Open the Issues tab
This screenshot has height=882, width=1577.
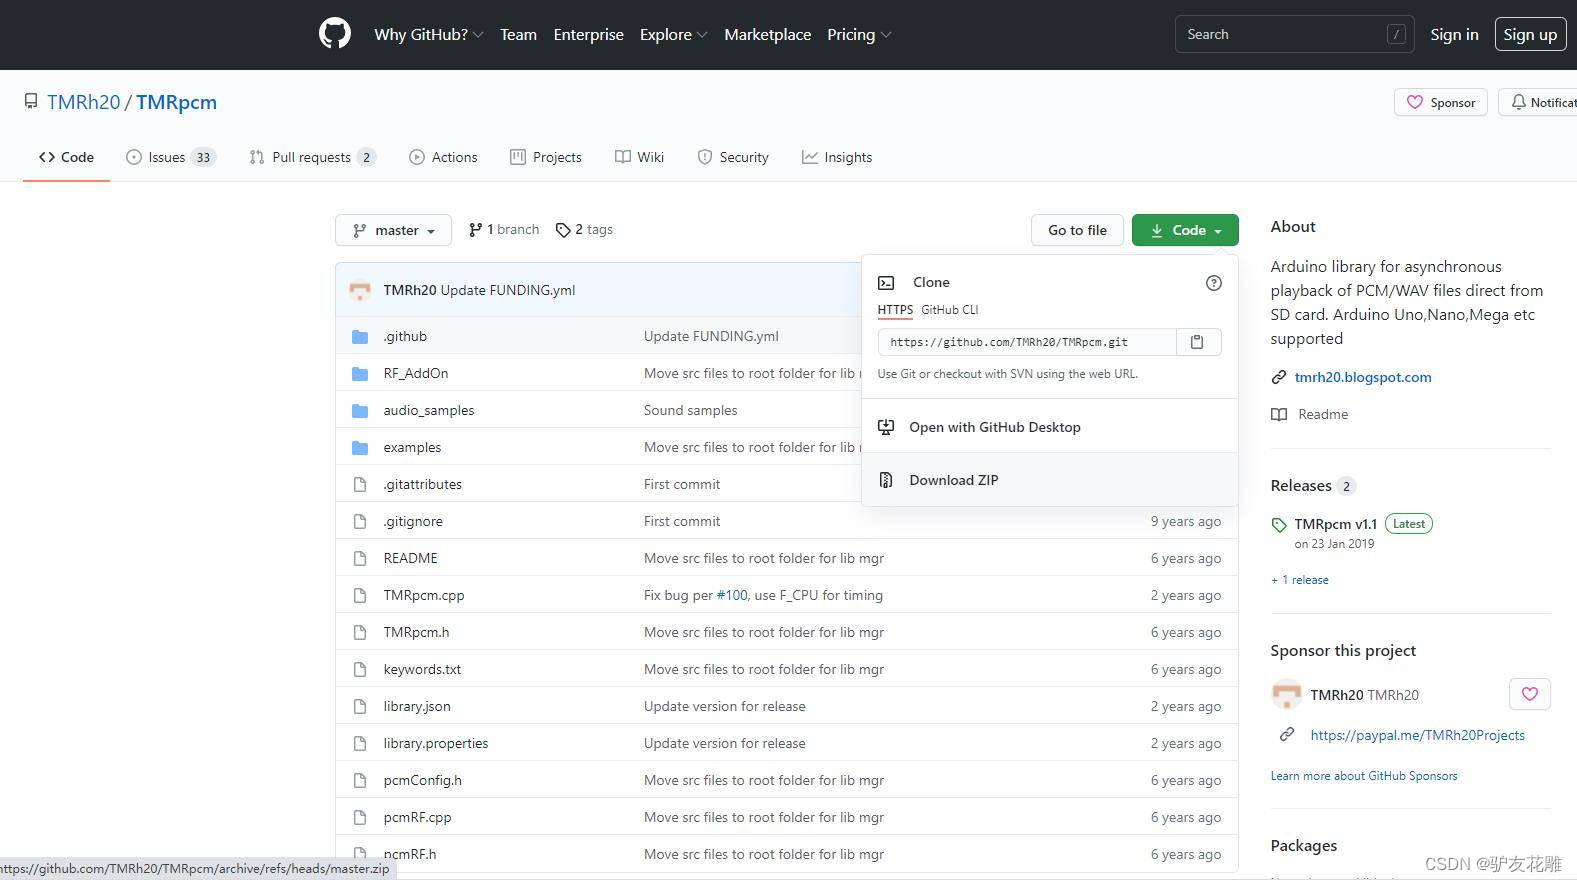coord(170,157)
